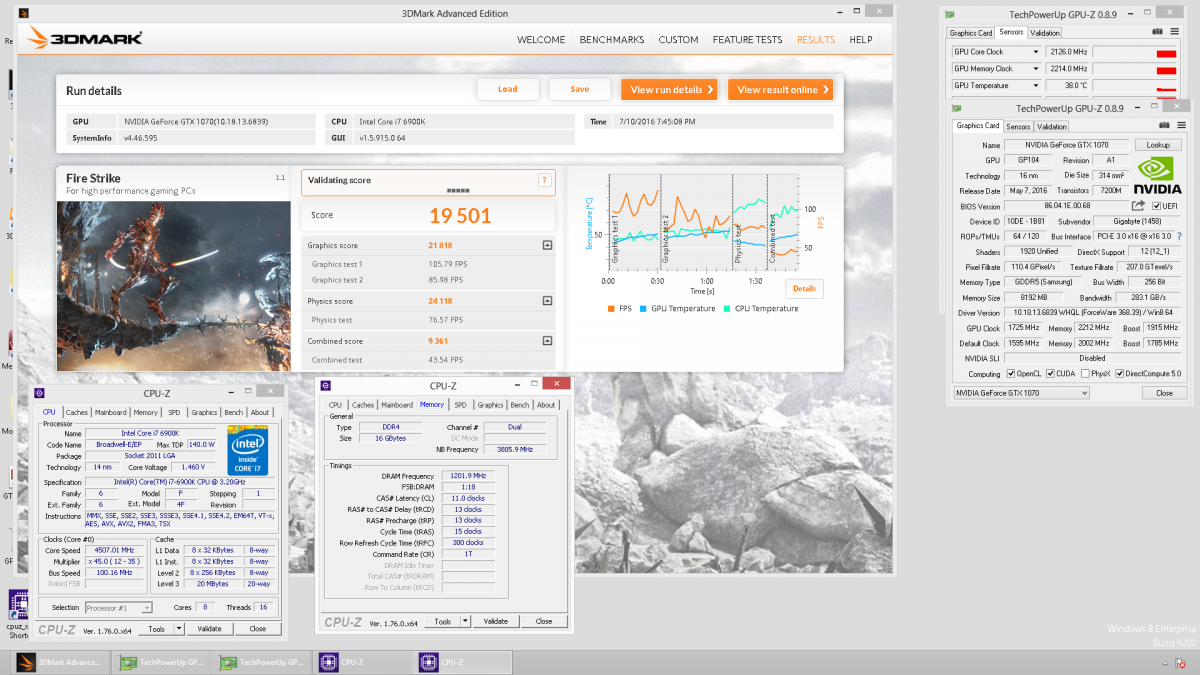
Task: Click camera screenshot icon in GPU-Z Graphics Card window
Action: tap(1164, 126)
